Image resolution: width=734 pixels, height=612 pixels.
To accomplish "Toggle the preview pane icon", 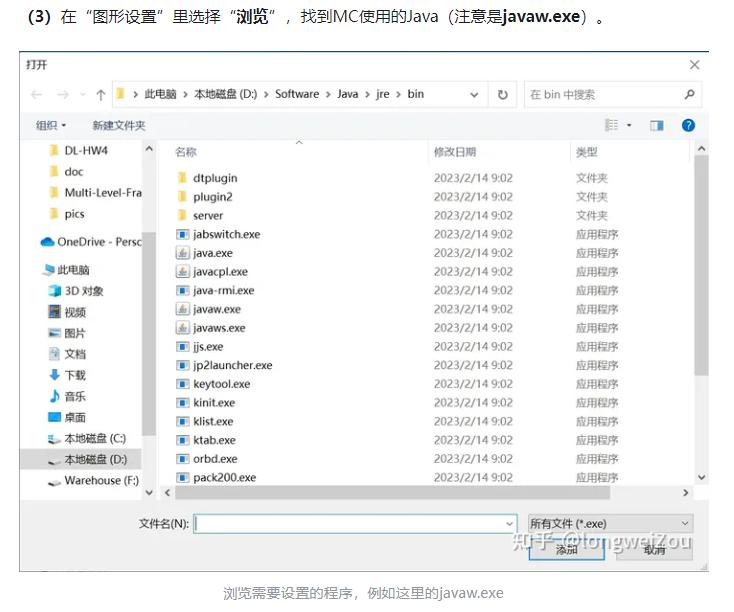I will 657,125.
